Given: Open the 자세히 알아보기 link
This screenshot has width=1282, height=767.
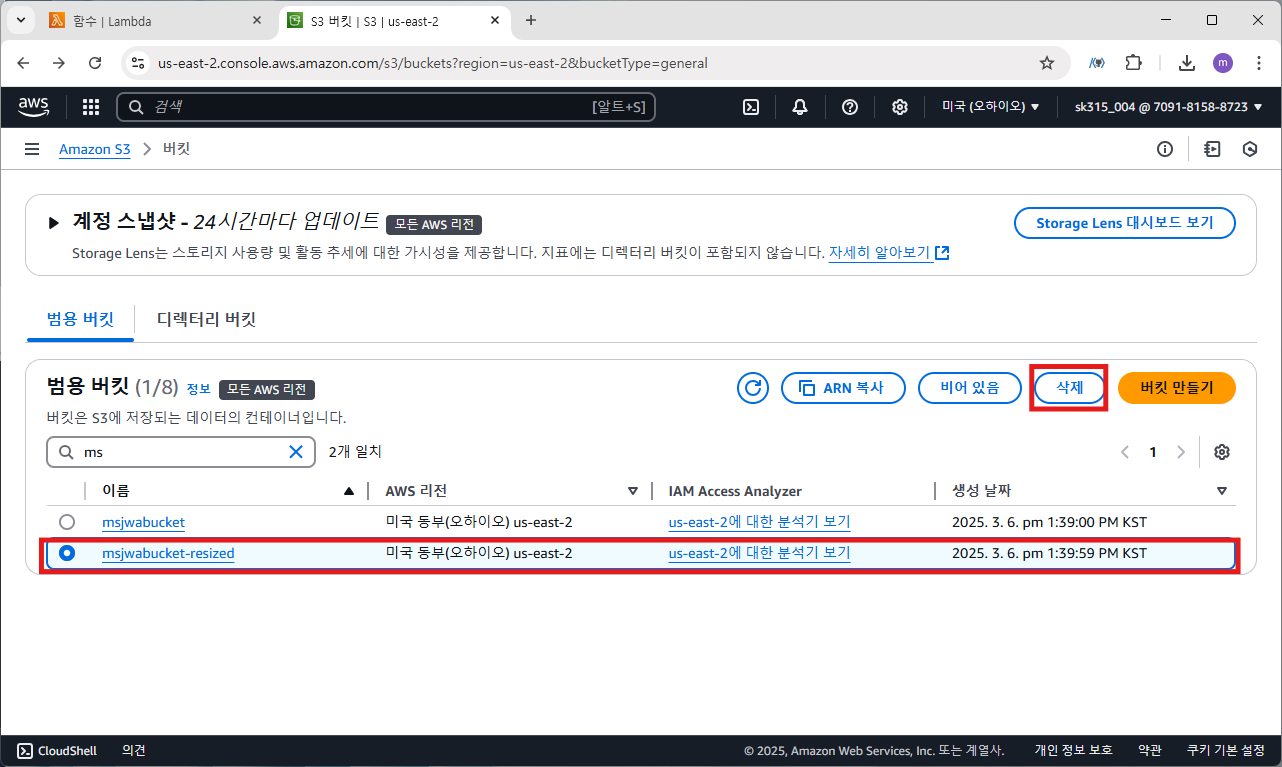Looking at the screenshot, I should 888,253.
